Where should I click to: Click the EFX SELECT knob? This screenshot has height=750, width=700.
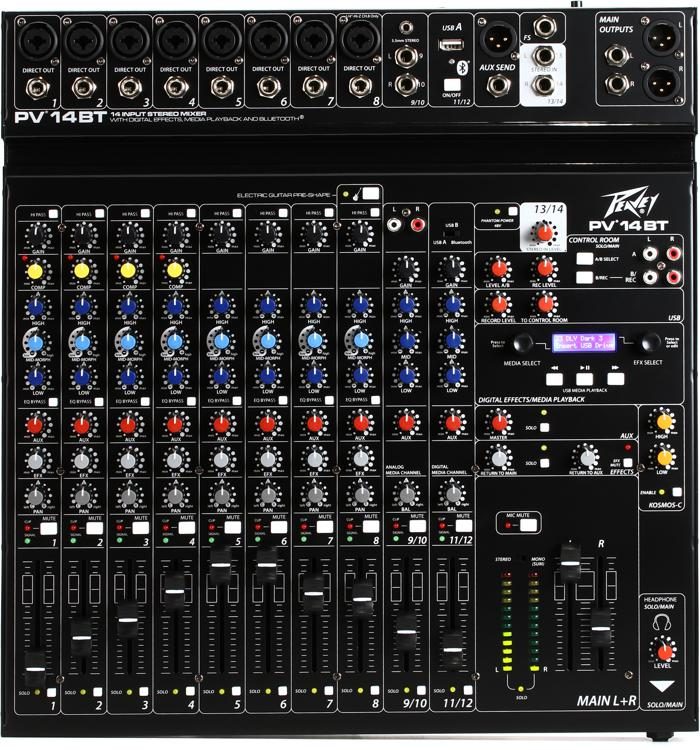coord(650,342)
